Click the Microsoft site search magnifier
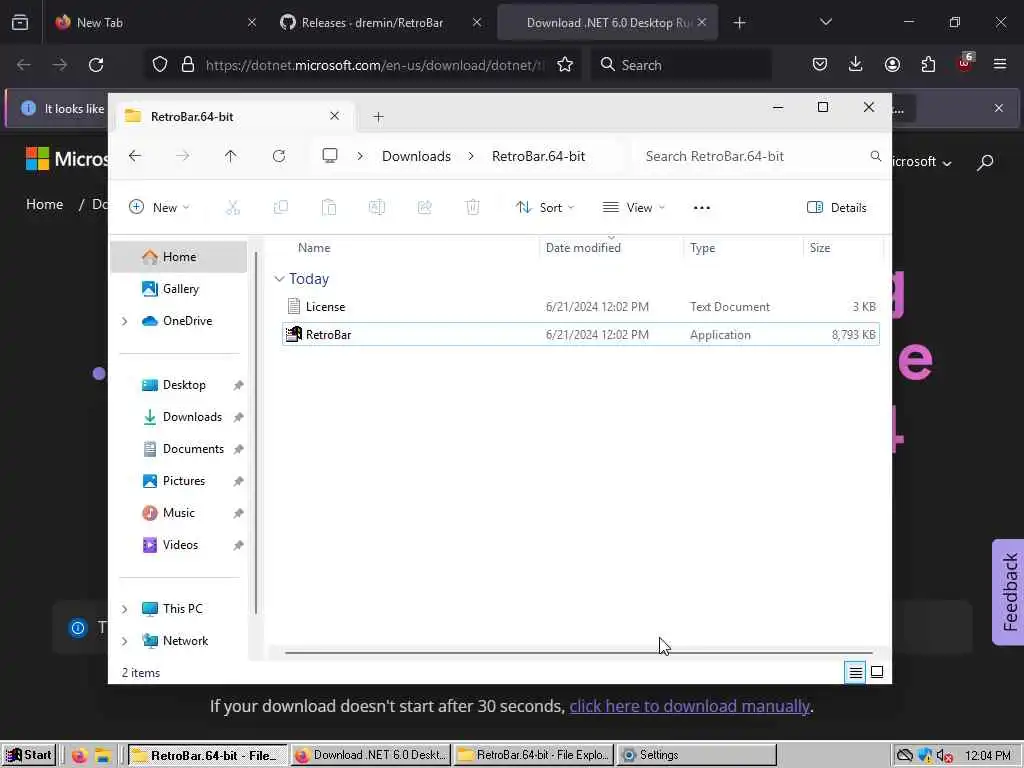This screenshot has width=1024, height=768. 985,162
